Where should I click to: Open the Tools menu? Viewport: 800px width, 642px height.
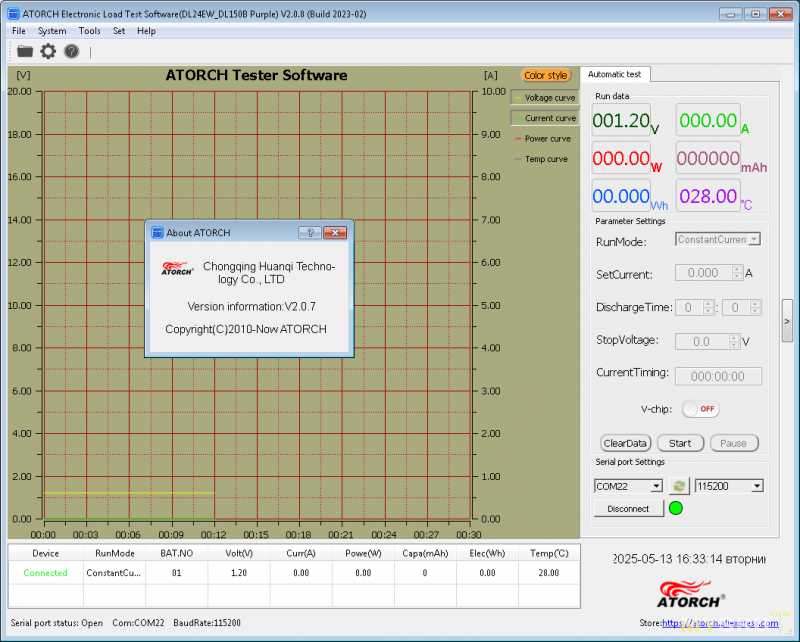point(89,31)
